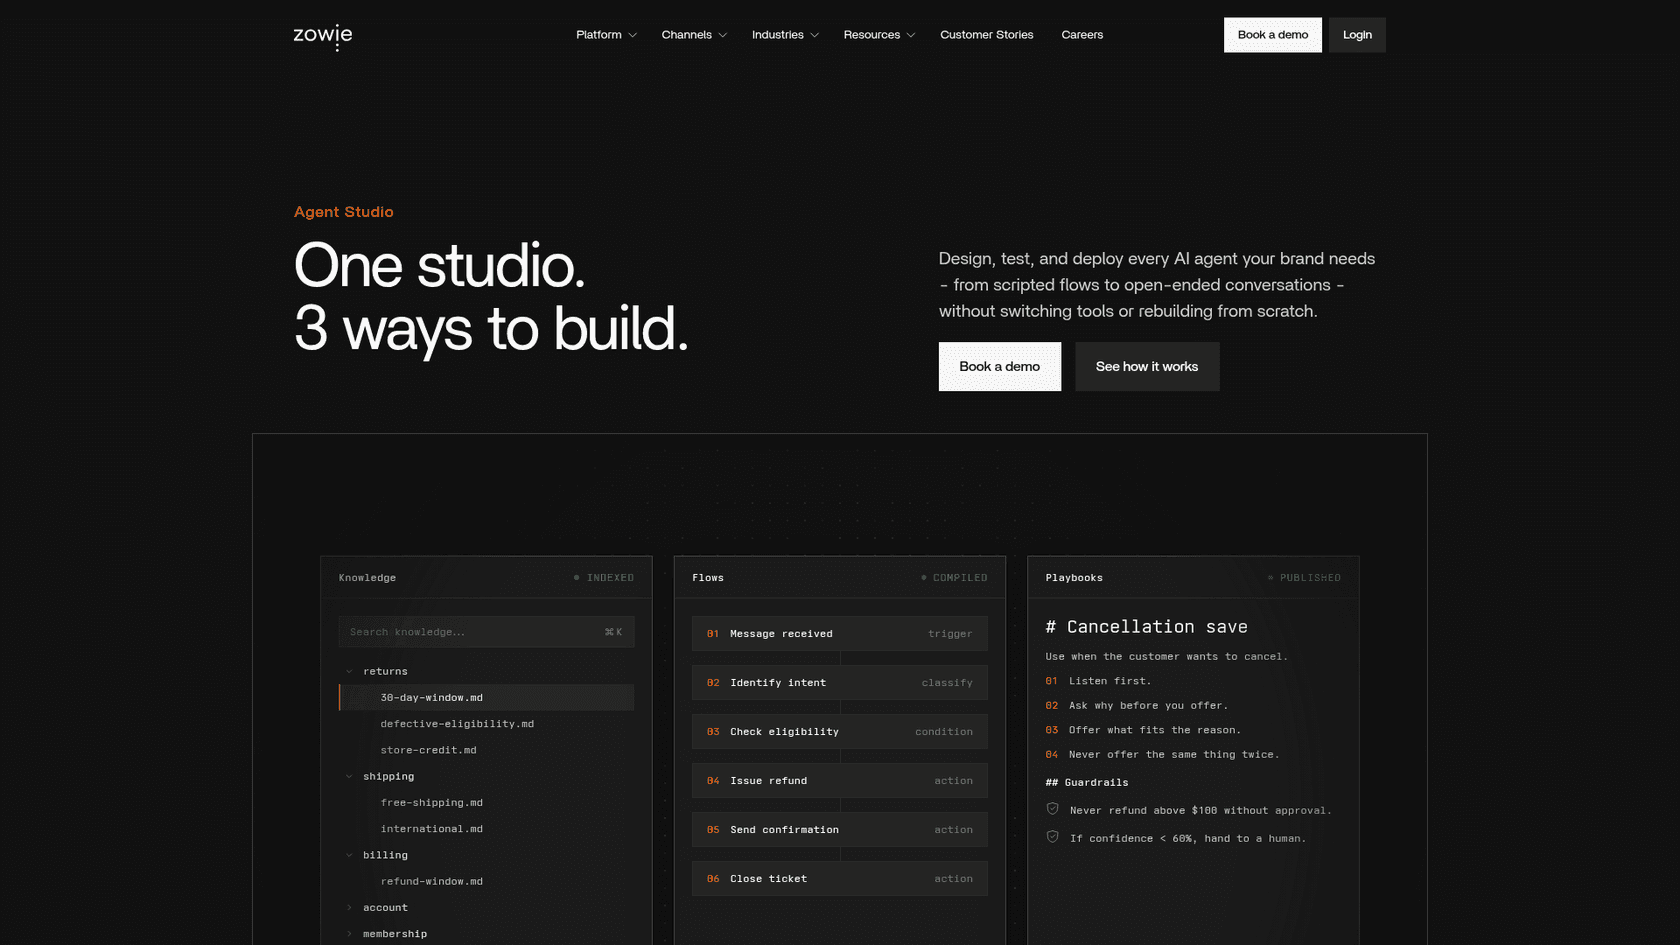Viewport: 1680px width, 945px height.
Task: Open the Platform menu
Action: 606,35
